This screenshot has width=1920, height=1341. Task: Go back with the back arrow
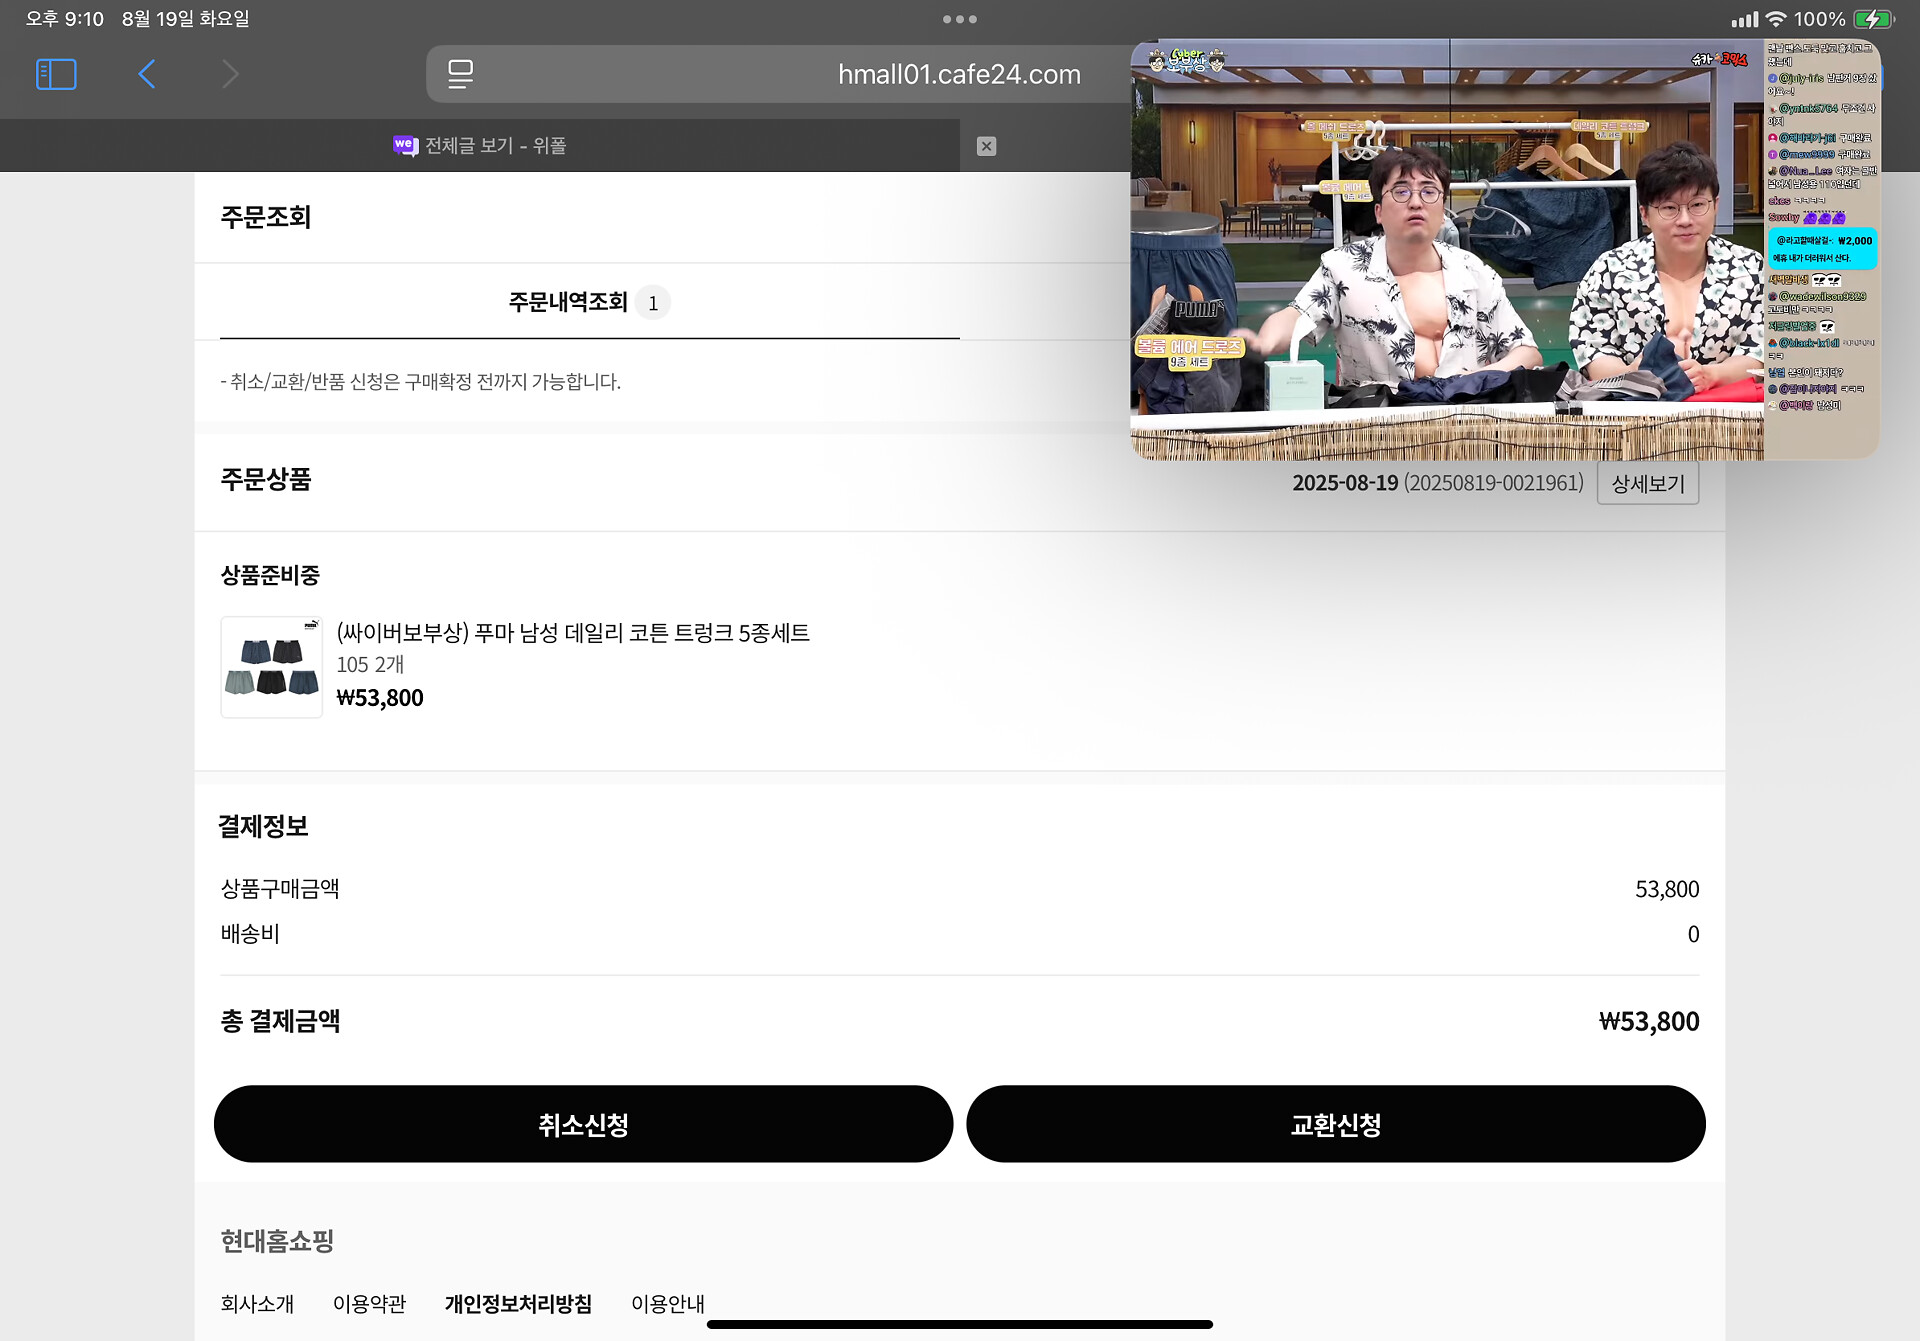pos(147,74)
